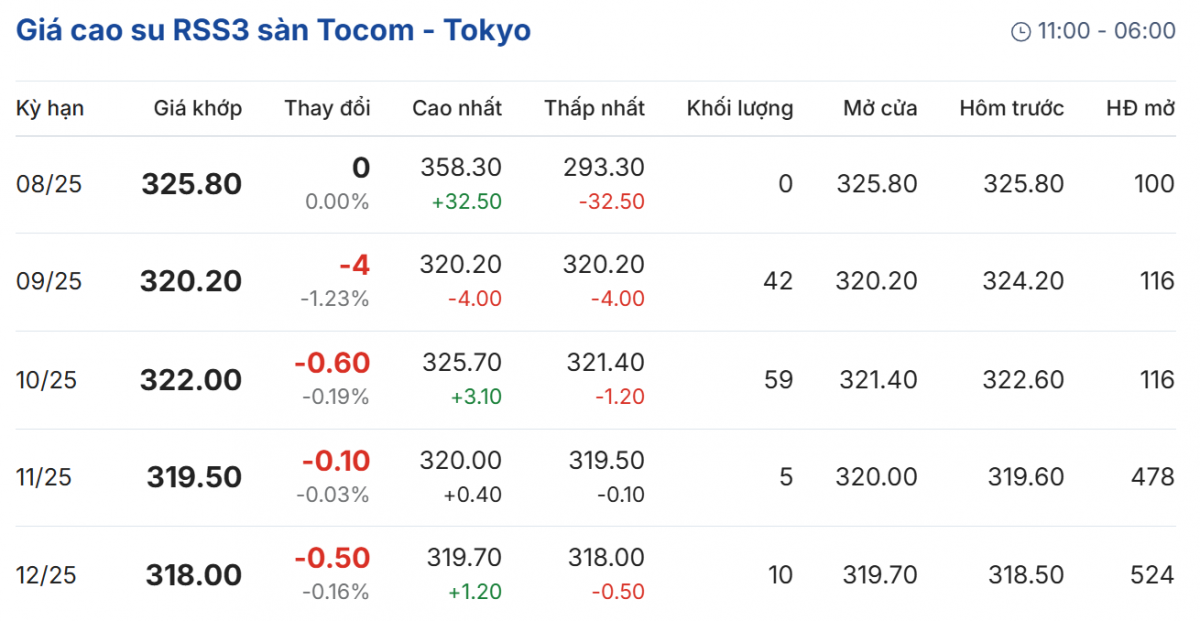Image resolution: width=1200 pixels, height=621 pixels.
Task: Click the Cao nhất column header
Action: (x=457, y=108)
